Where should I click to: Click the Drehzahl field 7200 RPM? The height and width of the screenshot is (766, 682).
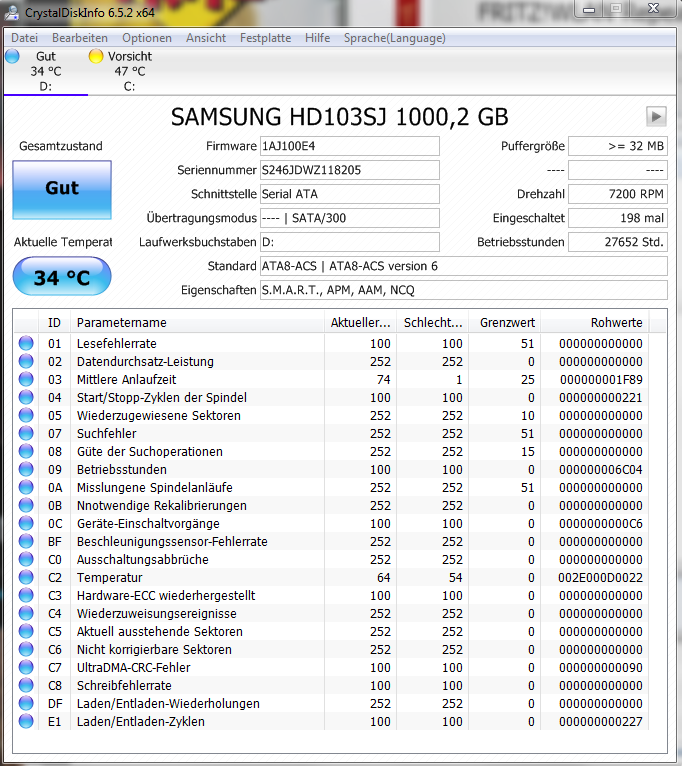(618, 194)
